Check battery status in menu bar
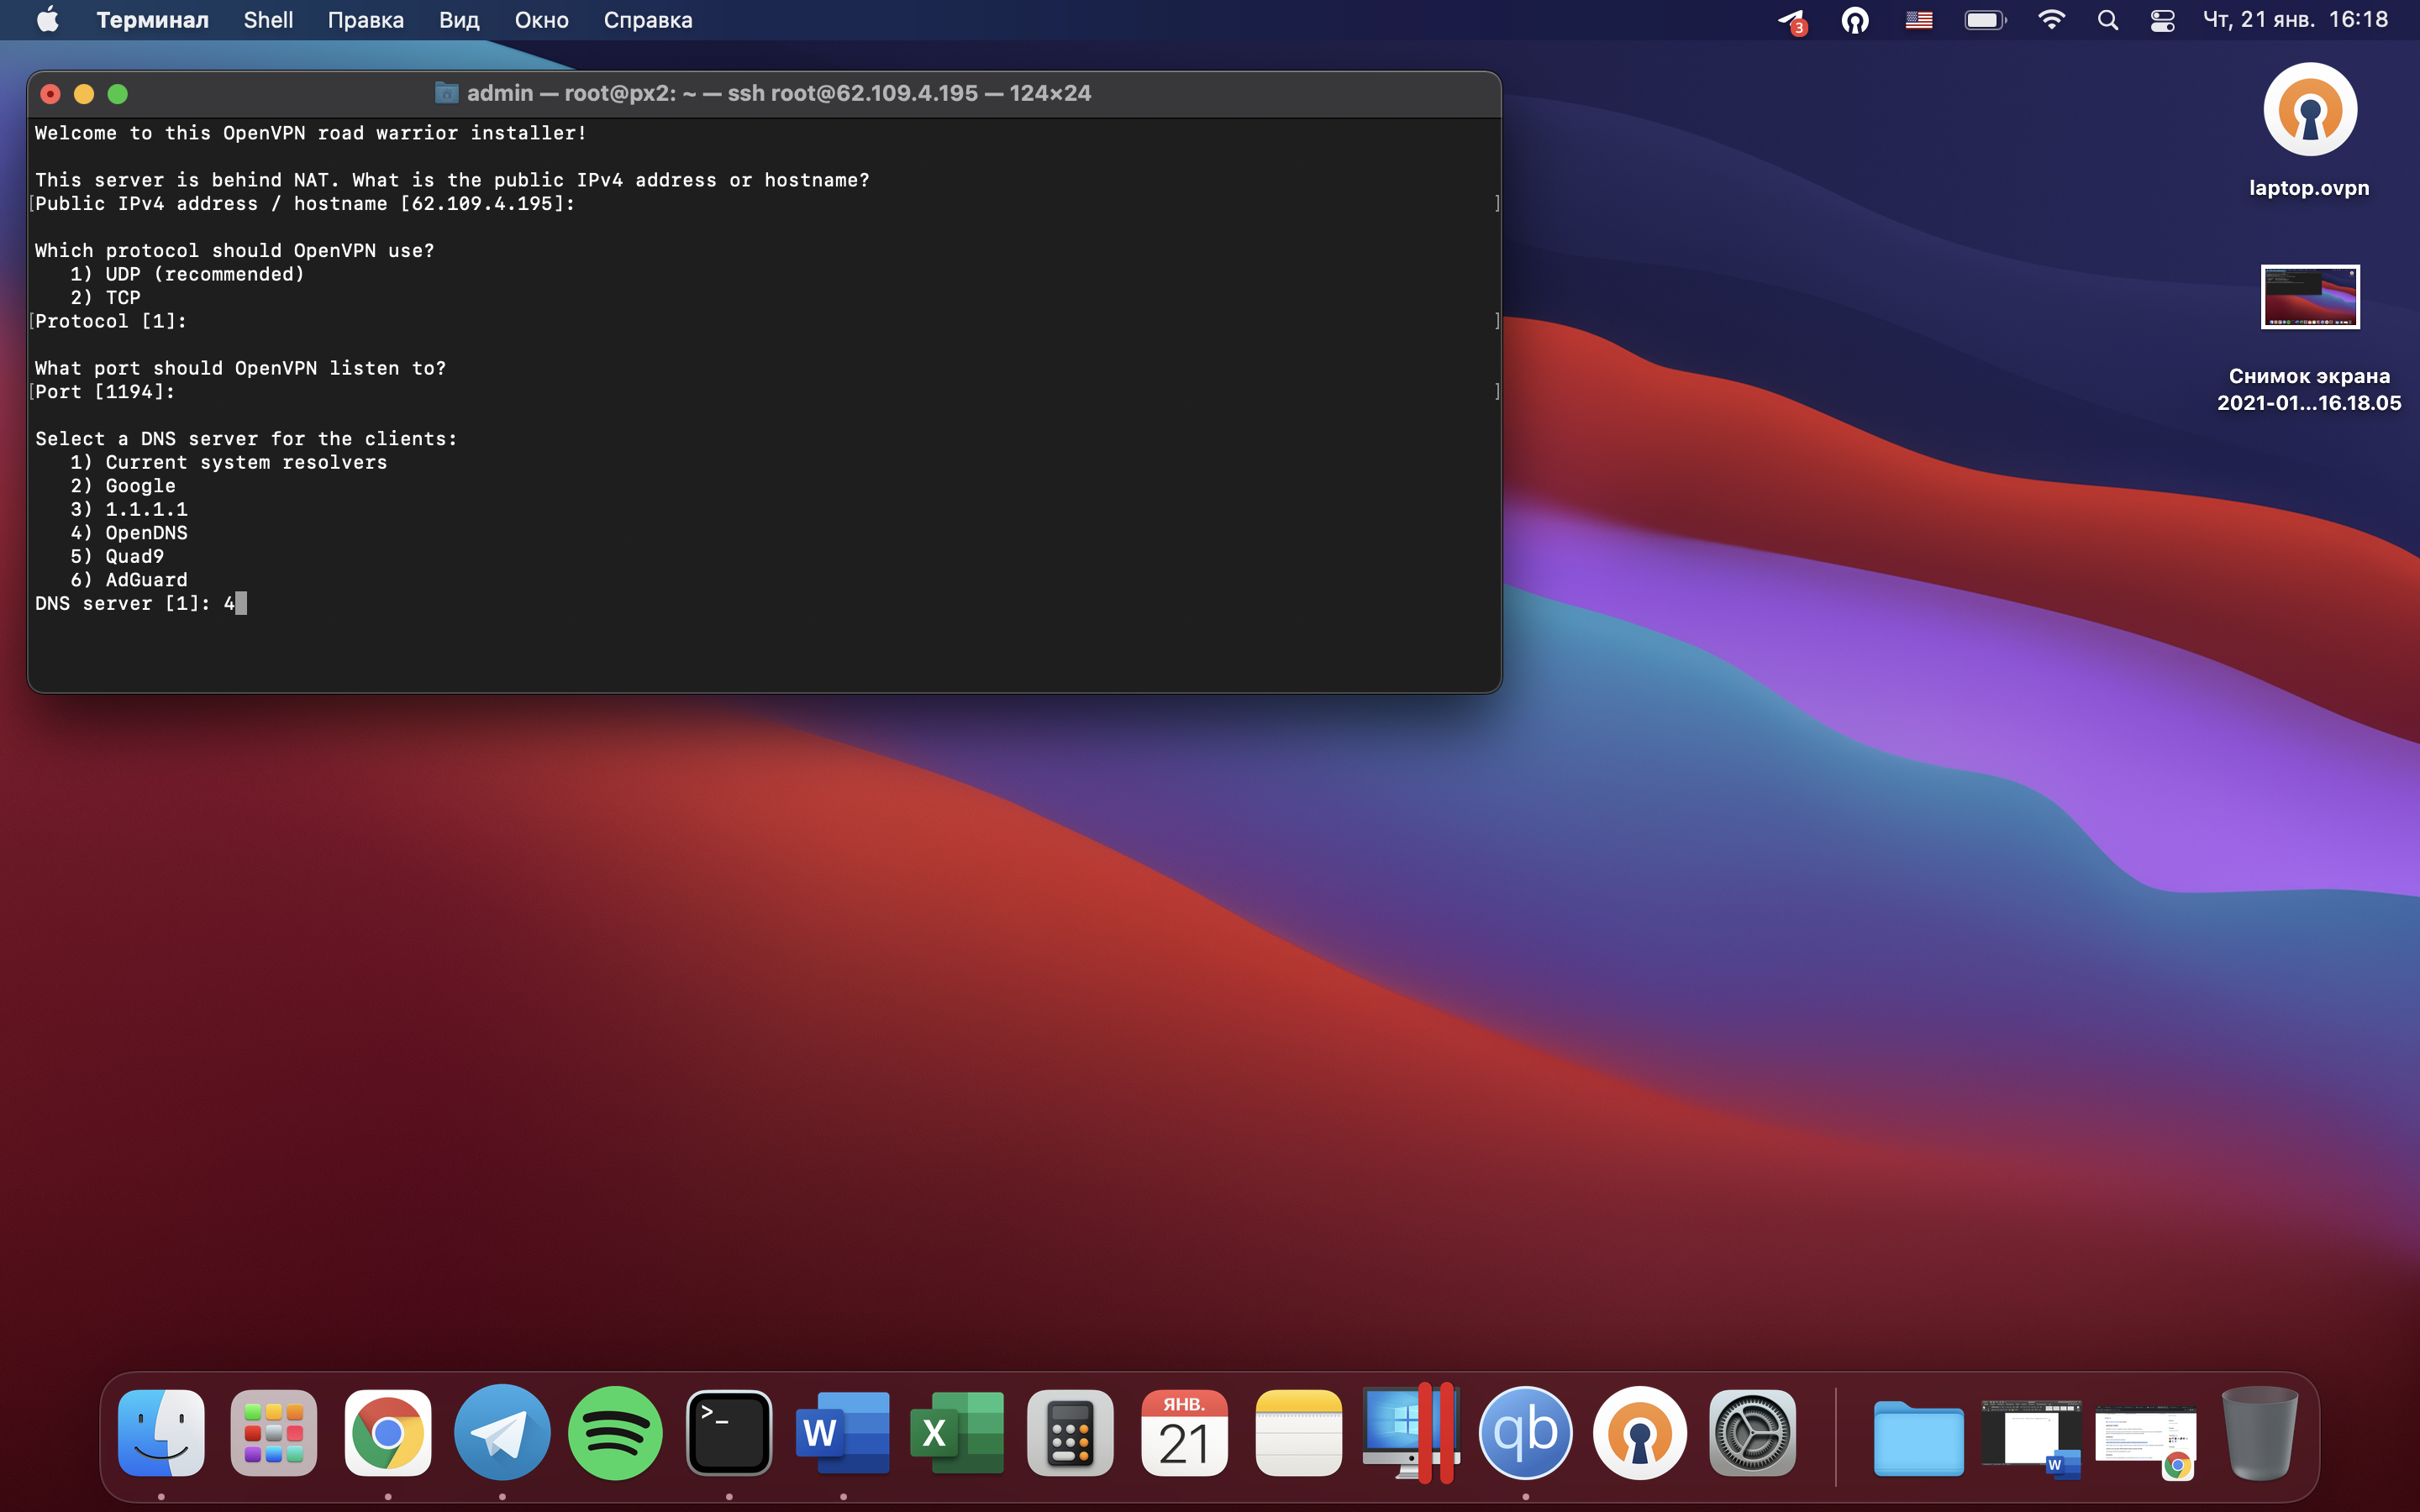The image size is (2420, 1512). click(x=1985, y=20)
